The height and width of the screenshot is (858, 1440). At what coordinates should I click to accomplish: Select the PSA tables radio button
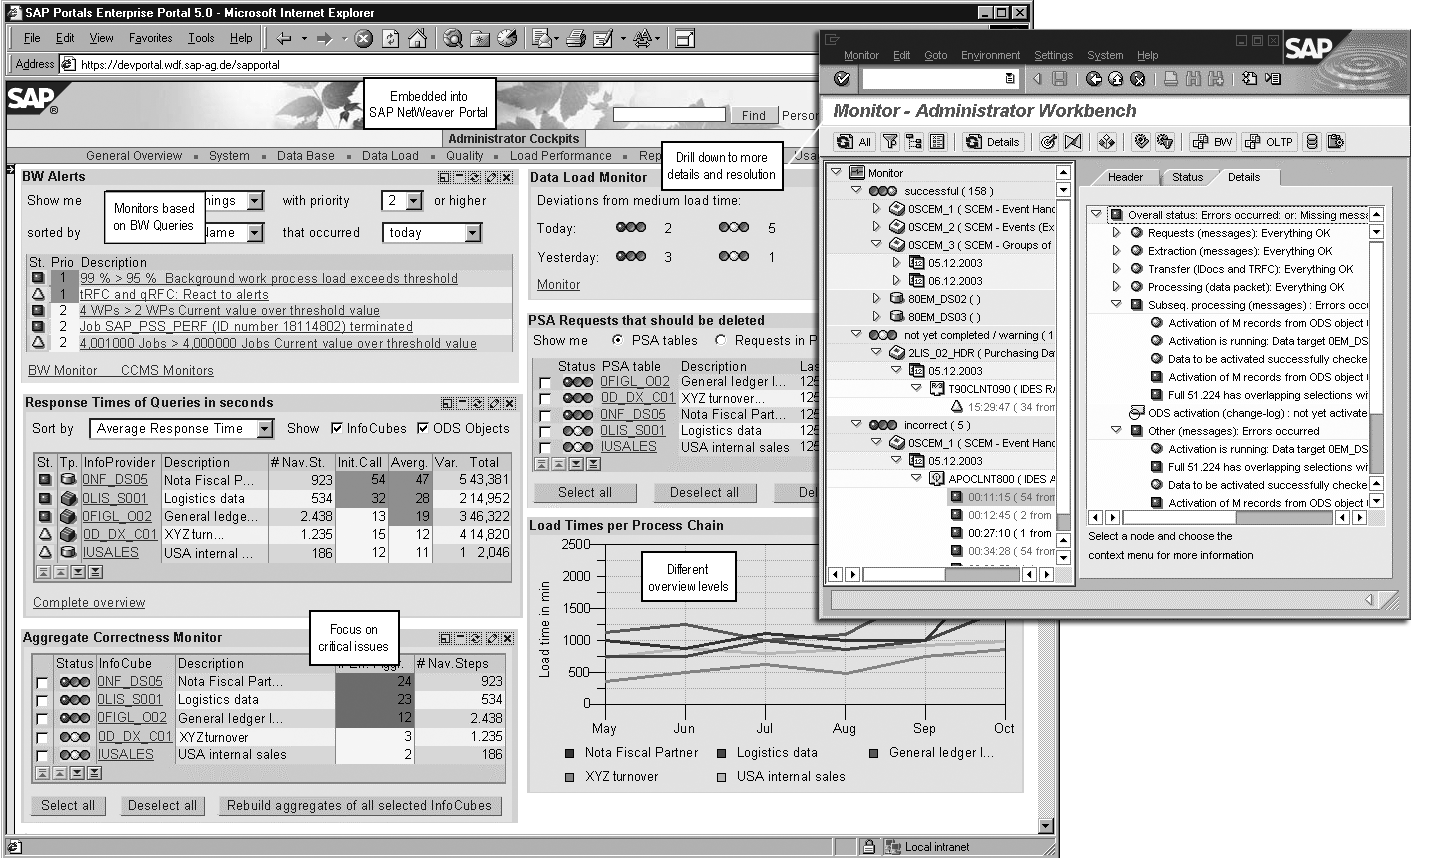617,340
